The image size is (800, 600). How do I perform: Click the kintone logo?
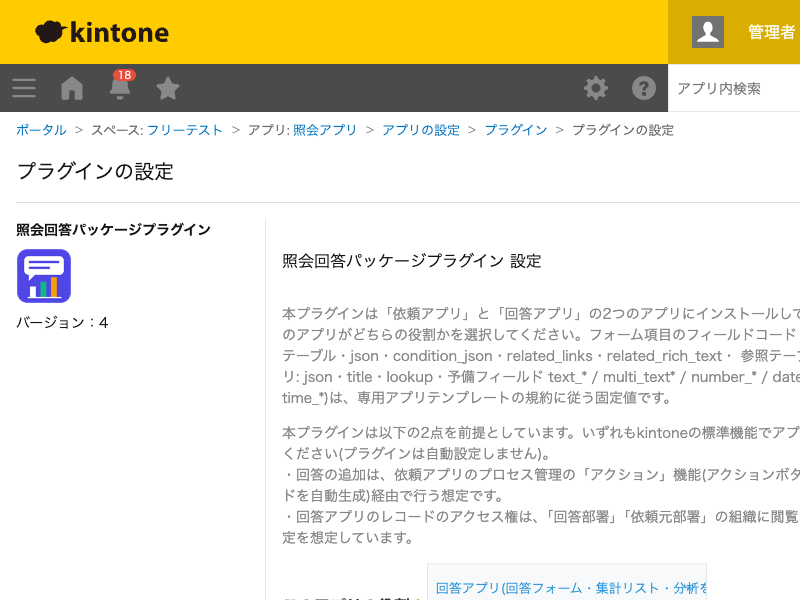[x=102, y=32]
